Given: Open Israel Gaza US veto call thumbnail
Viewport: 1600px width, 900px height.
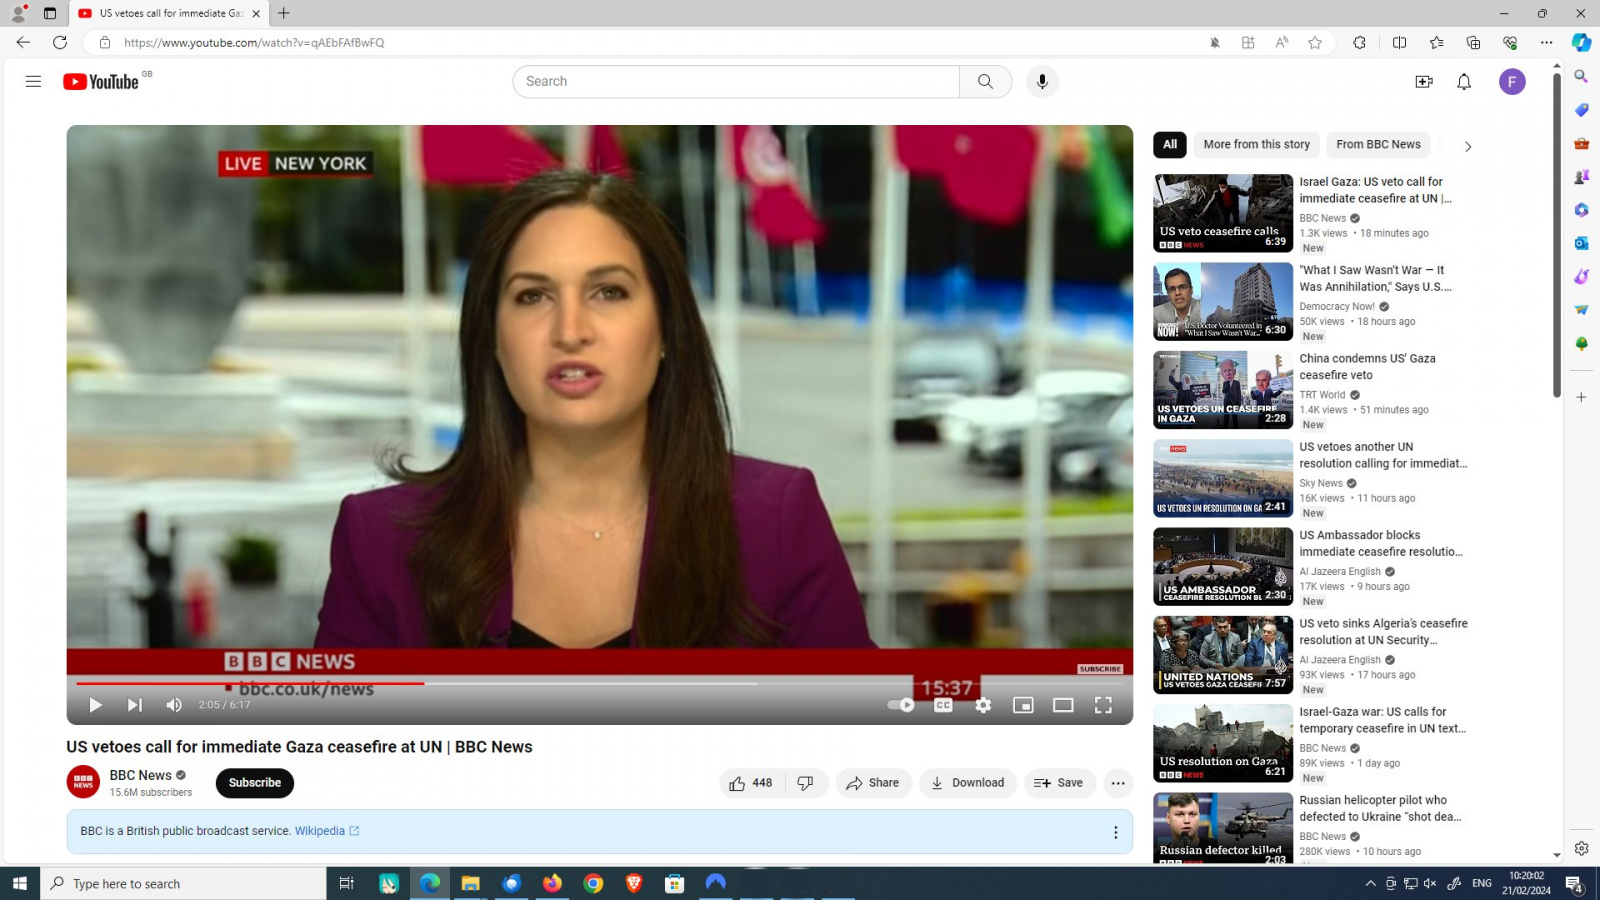Looking at the screenshot, I should (1223, 213).
